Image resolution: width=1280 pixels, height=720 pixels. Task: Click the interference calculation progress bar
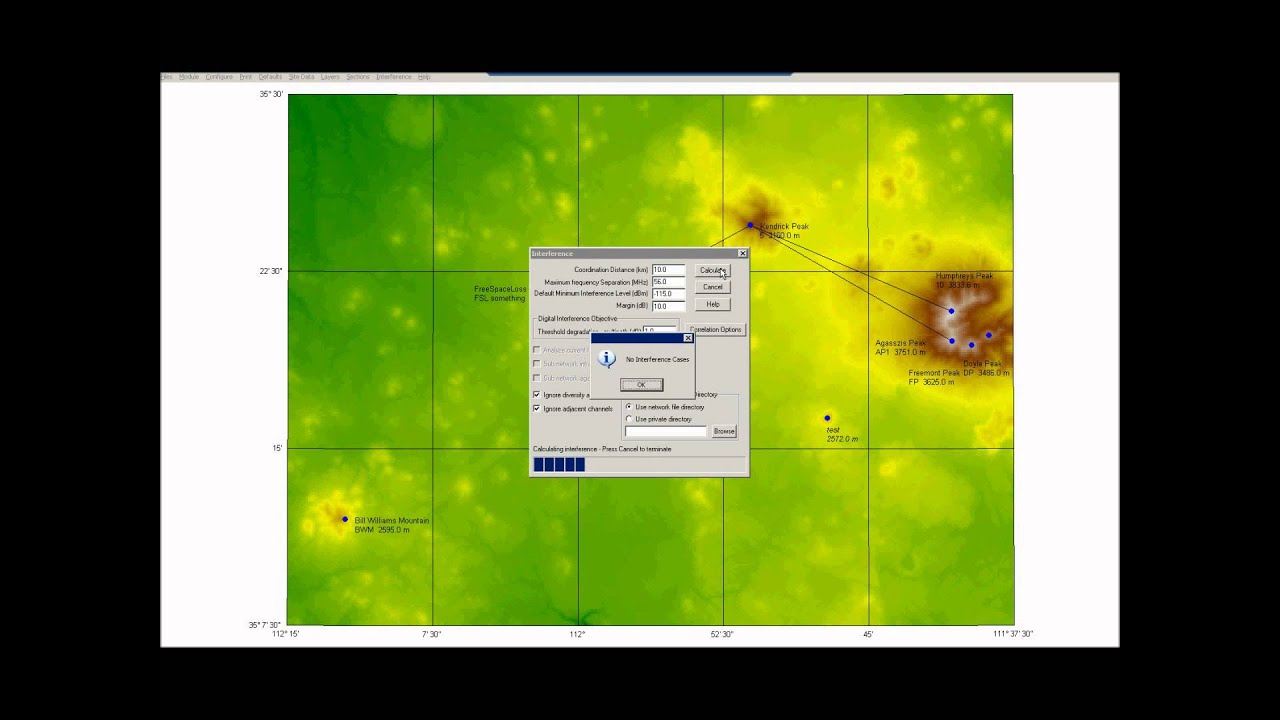click(640, 464)
